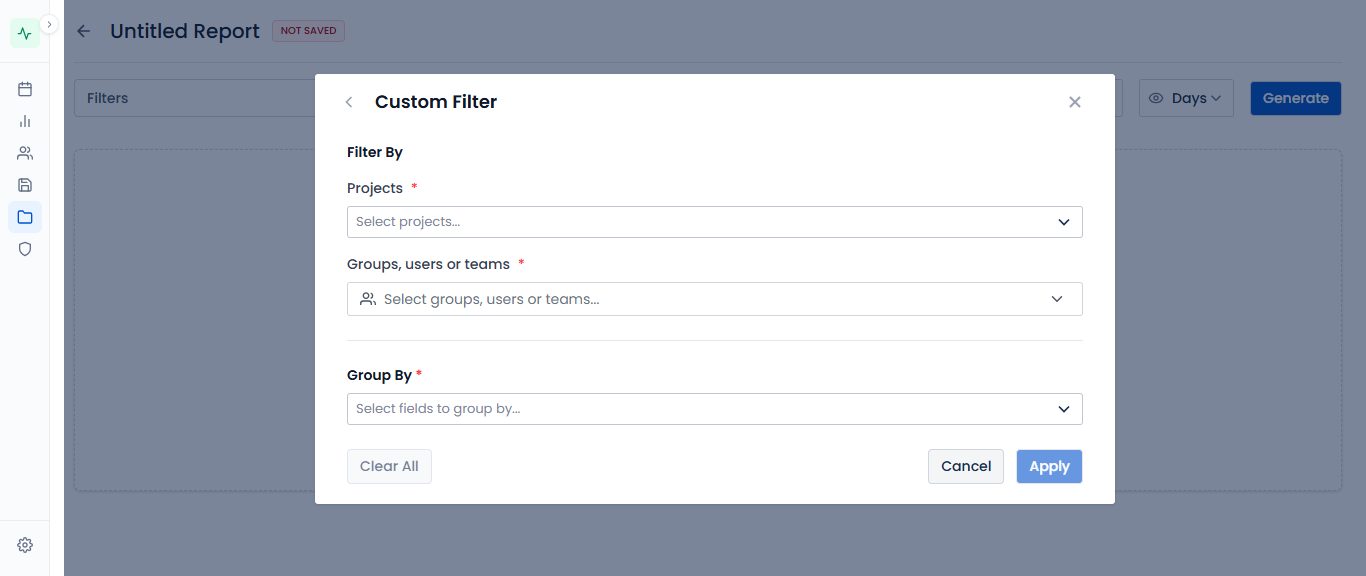
Task: Click the Generate button
Action: [1296, 98]
